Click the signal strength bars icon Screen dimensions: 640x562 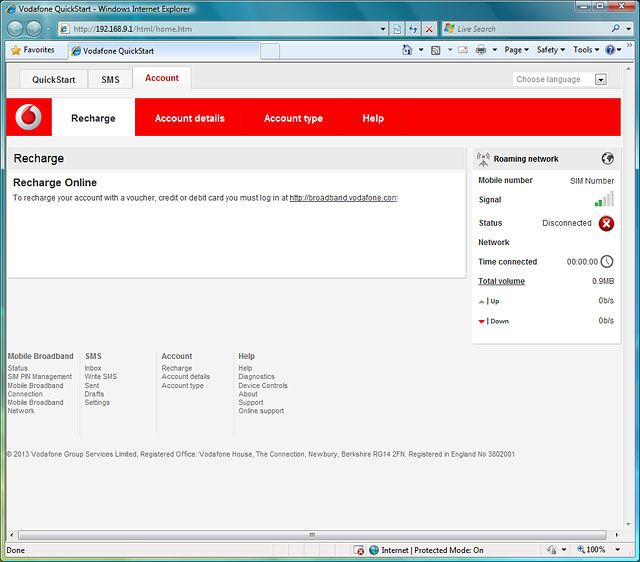(604, 200)
